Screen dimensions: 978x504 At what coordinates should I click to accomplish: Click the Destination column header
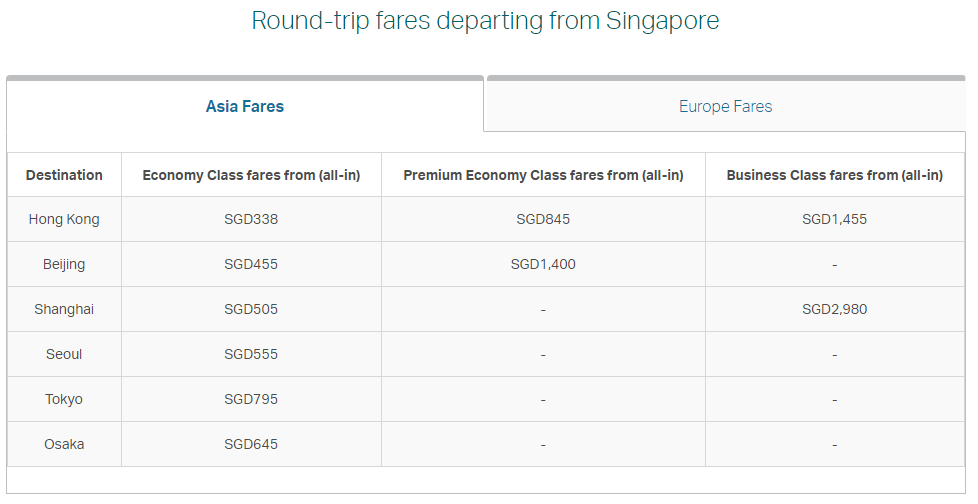click(64, 175)
